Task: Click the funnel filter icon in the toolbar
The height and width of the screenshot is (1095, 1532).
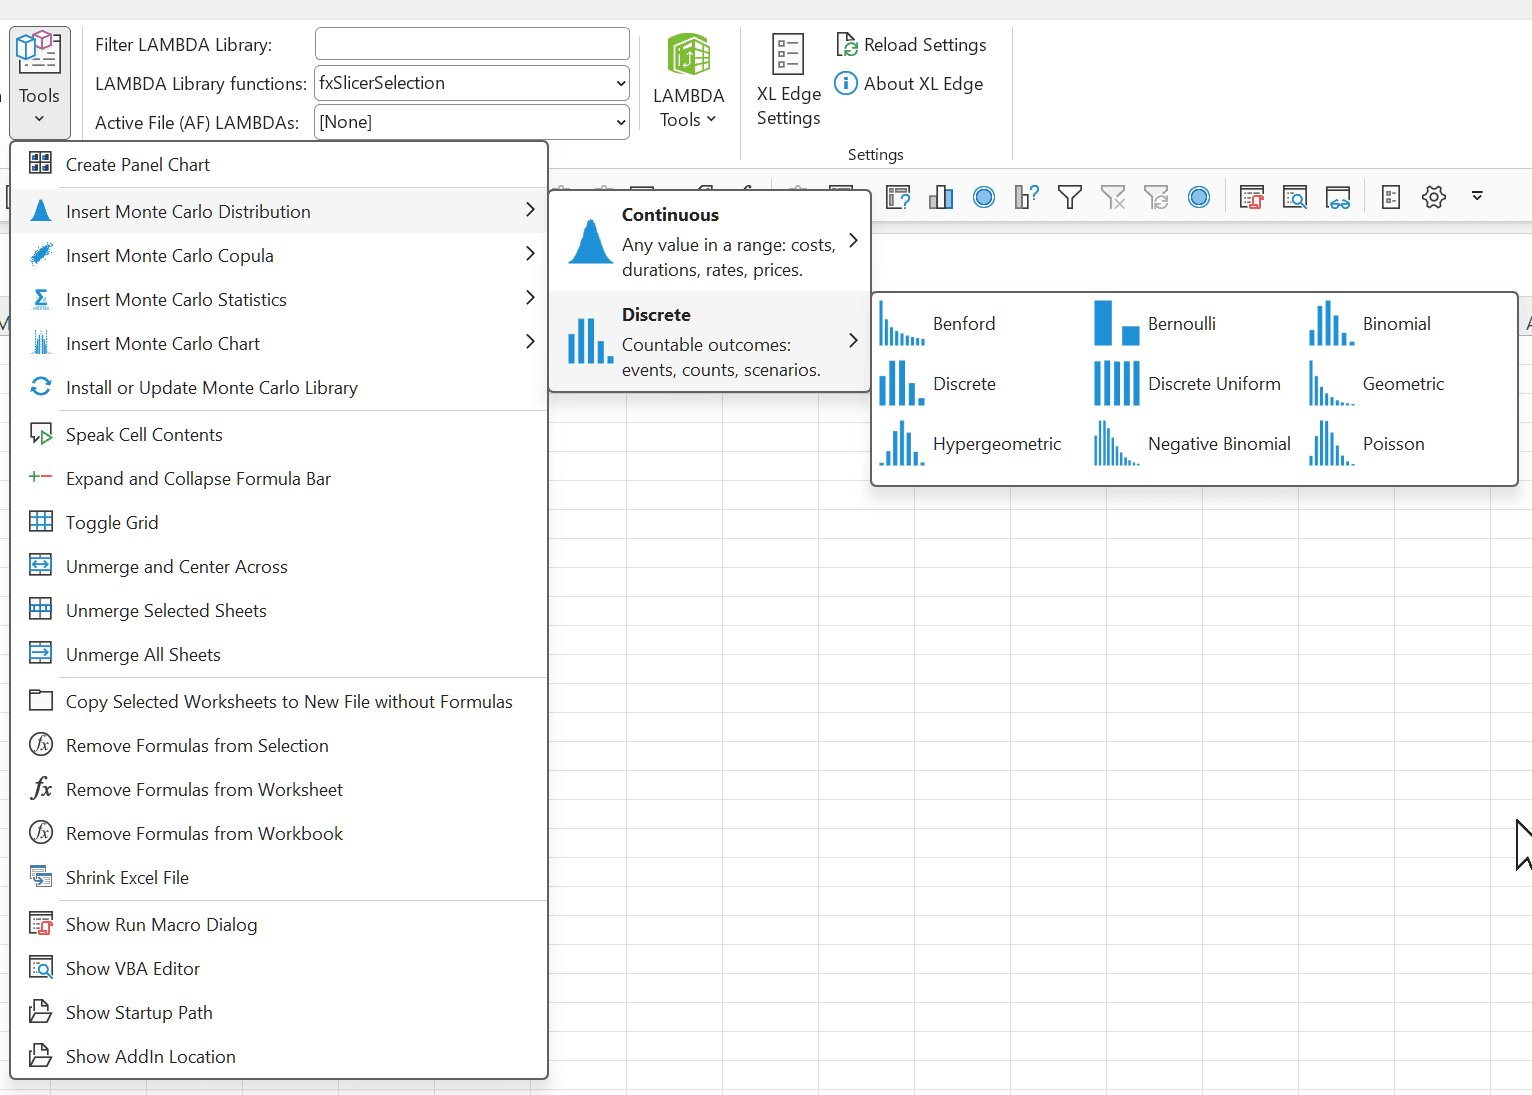Action: (x=1070, y=197)
